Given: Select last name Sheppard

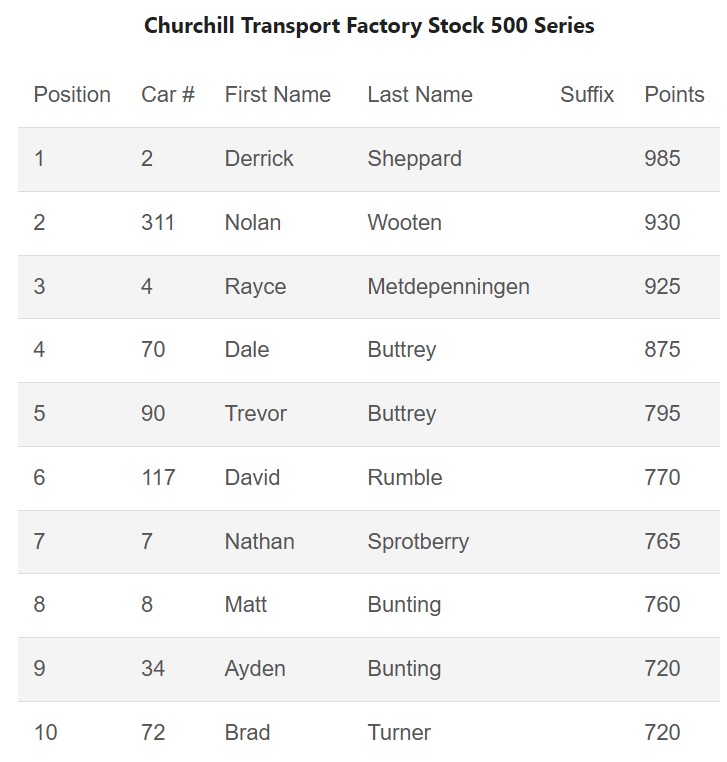Looking at the screenshot, I should 414,159.
